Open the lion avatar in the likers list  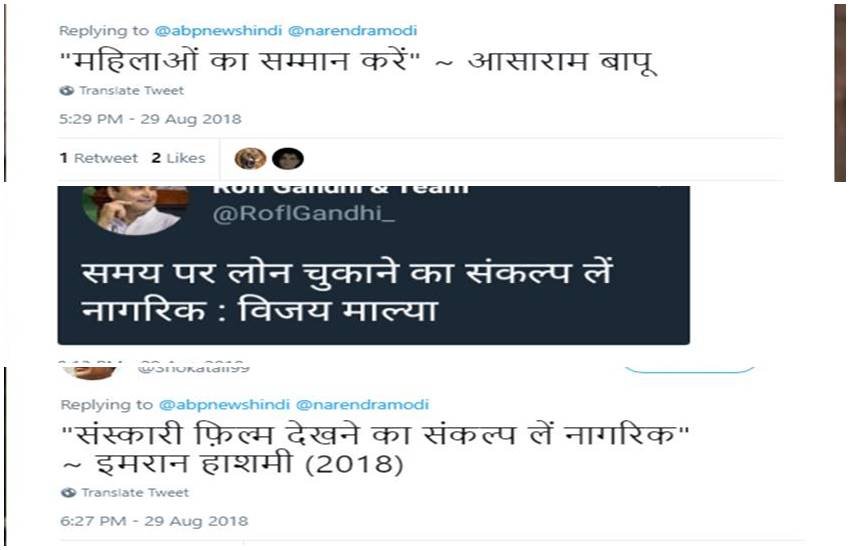pos(250,158)
